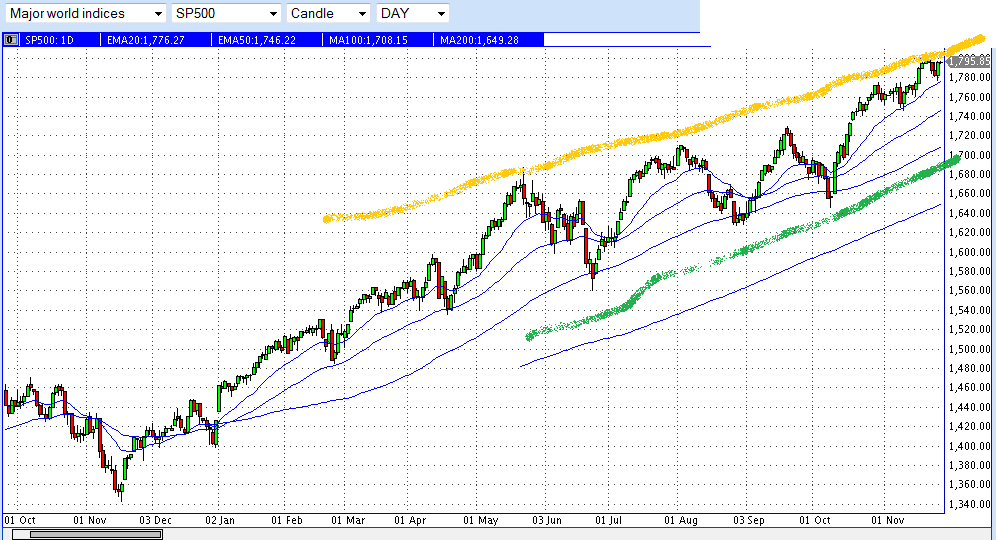Click the MA100:1,708.15 indicator label
Screen dimensions: 996x540
pos(368,40)
